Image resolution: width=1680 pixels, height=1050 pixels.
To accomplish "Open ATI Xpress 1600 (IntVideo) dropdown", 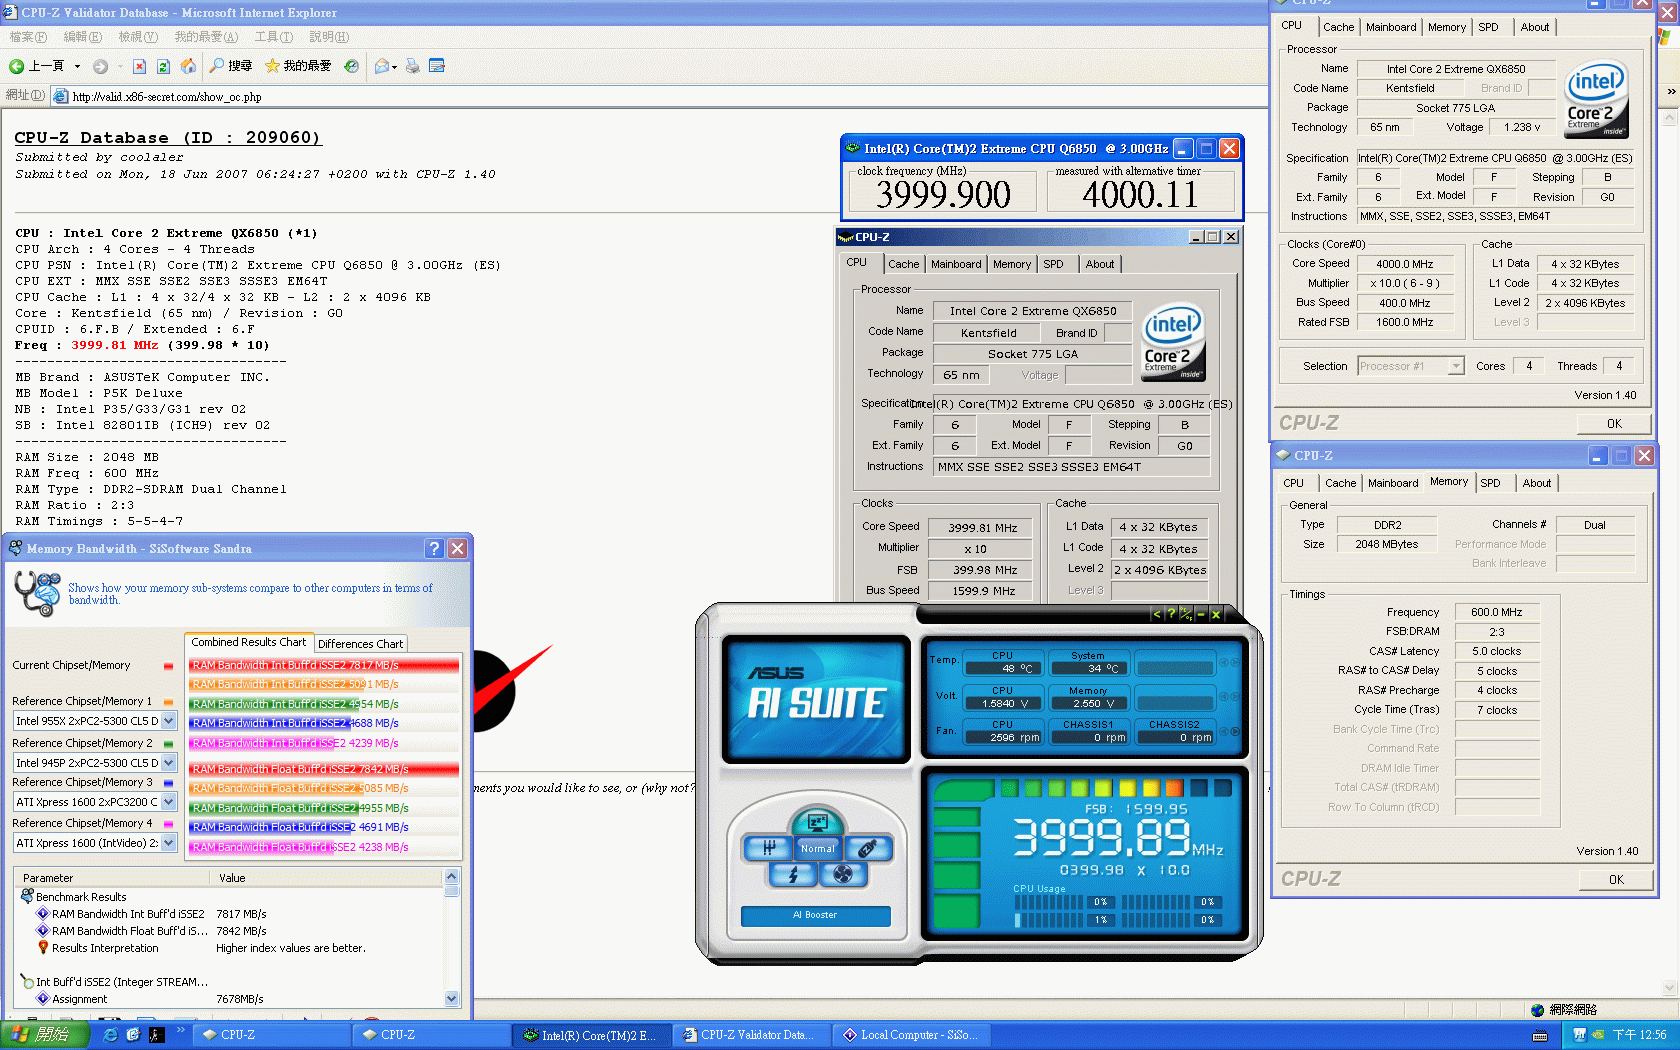I will point(168,843).
